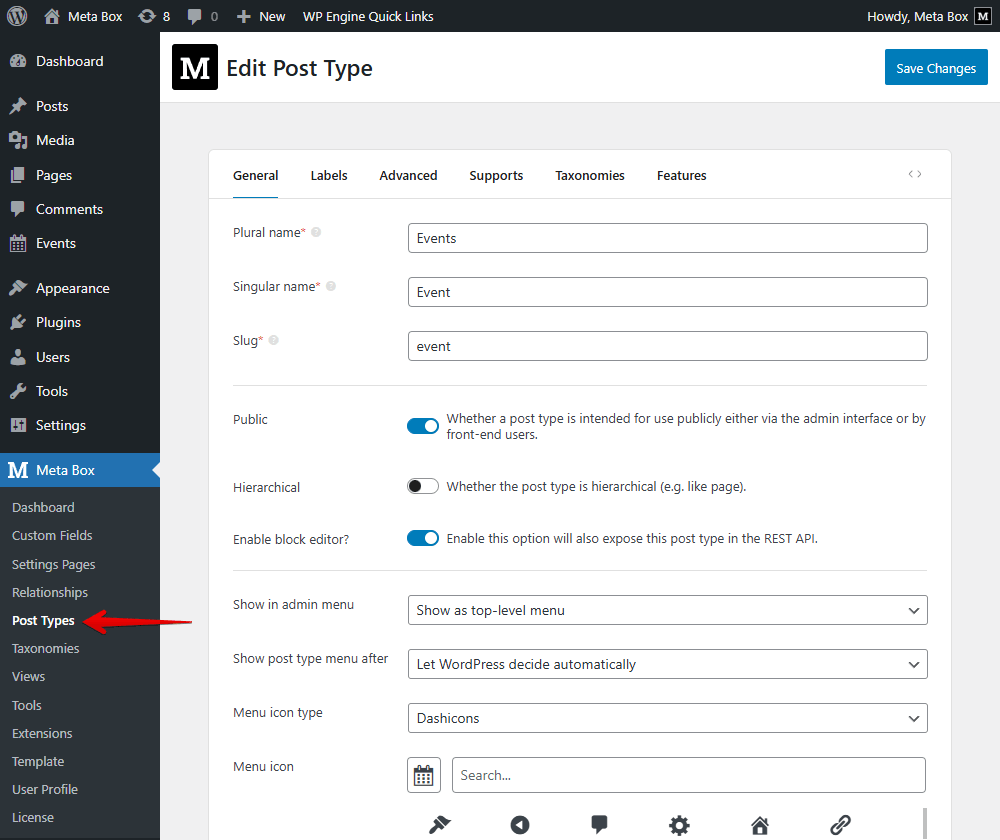Click the icon list scrollbar

pos(924,823)
